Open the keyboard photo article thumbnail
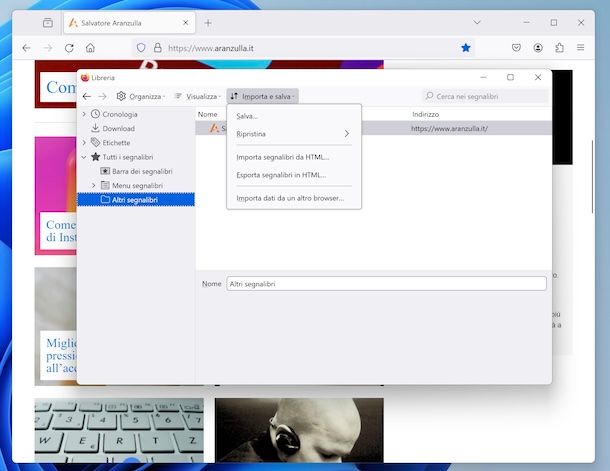 pyautogui.click(x=119, y=430)
